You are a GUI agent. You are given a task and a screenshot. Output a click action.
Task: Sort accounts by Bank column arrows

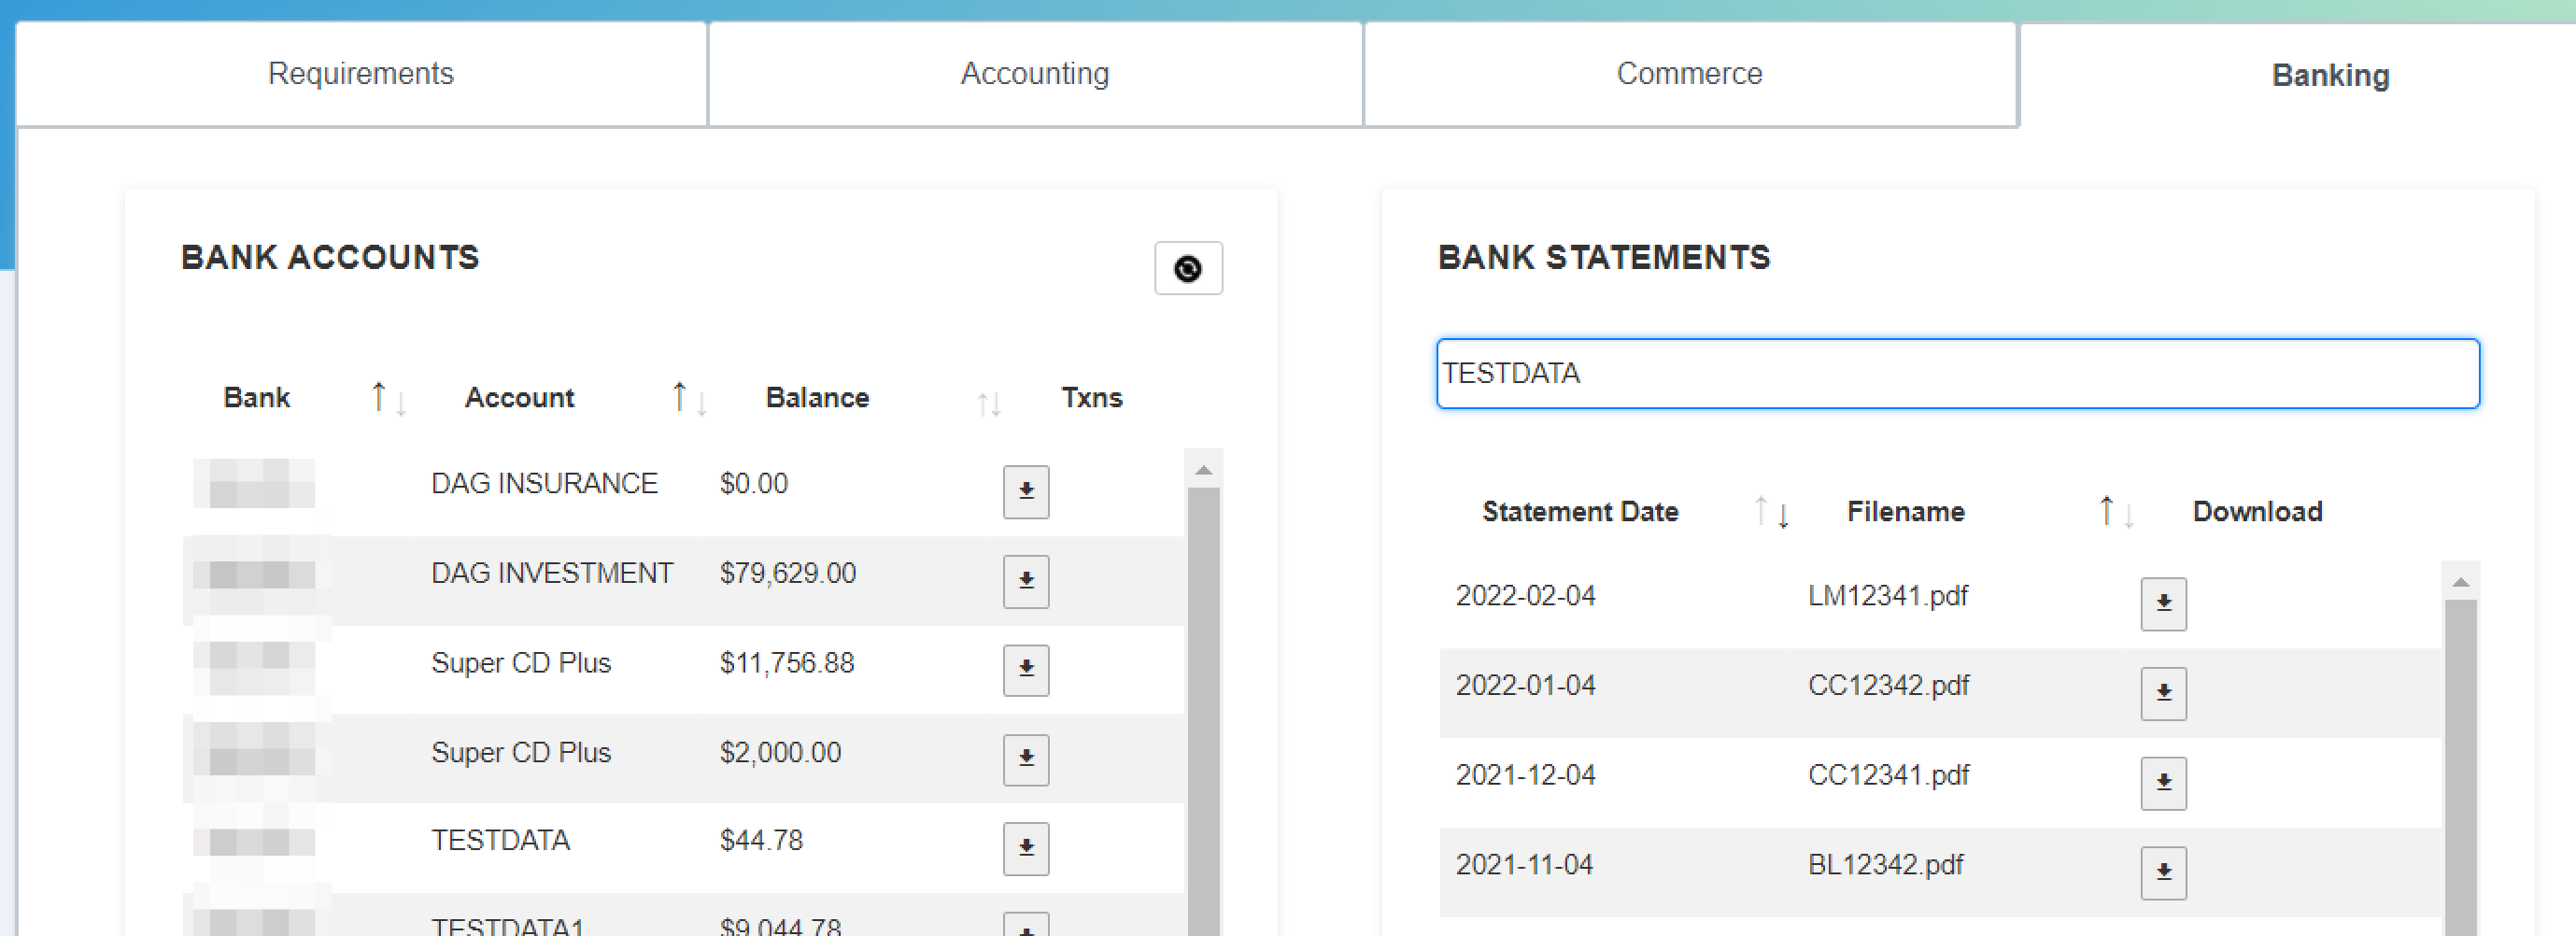[388, 398]
